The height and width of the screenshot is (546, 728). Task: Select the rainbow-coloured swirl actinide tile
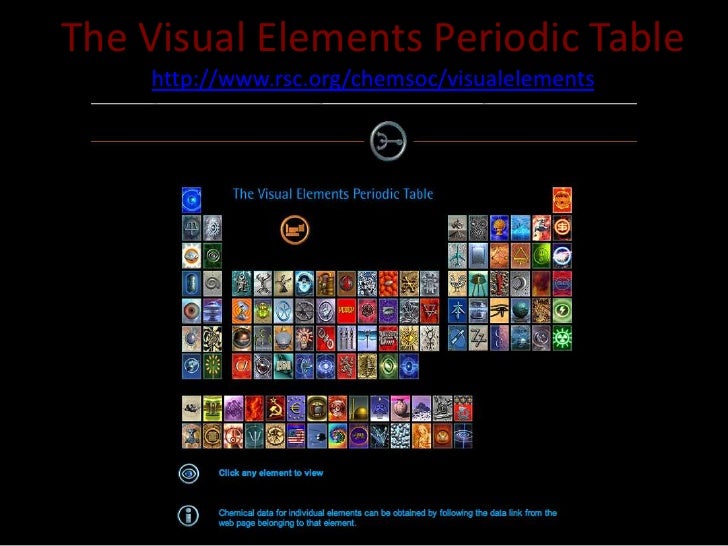pos(338,436)
